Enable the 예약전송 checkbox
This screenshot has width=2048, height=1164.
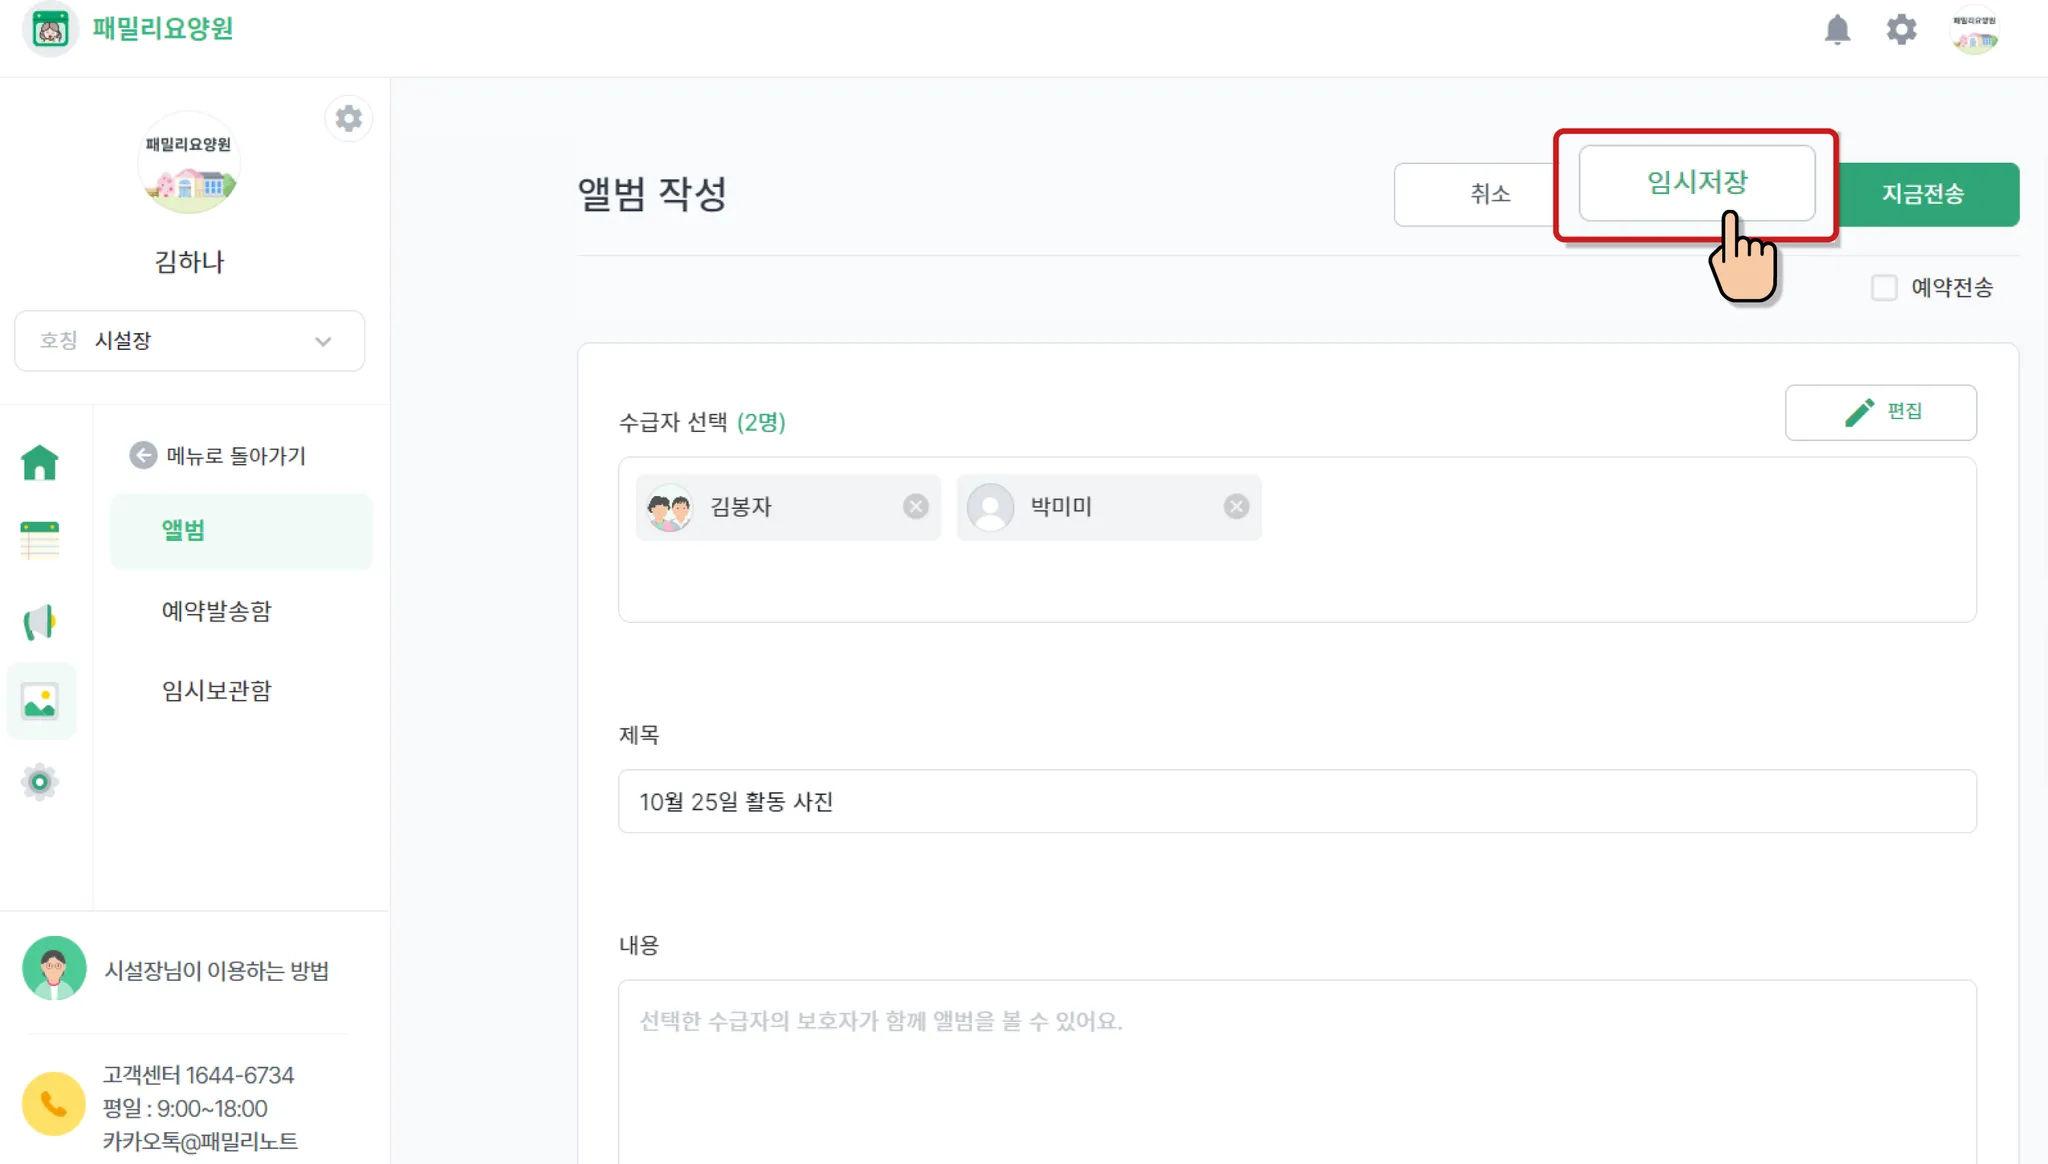(1884, 288)
